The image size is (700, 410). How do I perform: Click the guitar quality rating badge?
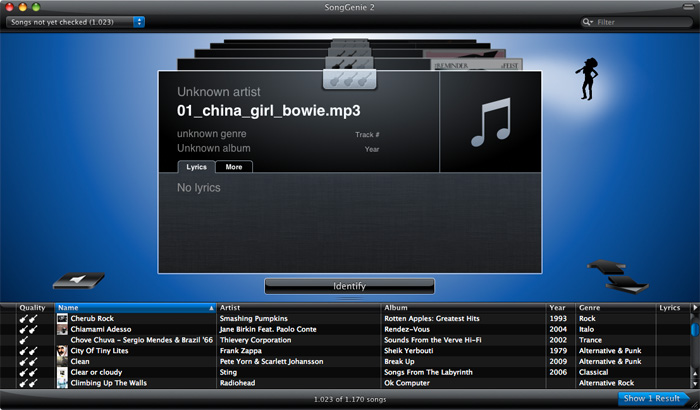tap(350, 79)
